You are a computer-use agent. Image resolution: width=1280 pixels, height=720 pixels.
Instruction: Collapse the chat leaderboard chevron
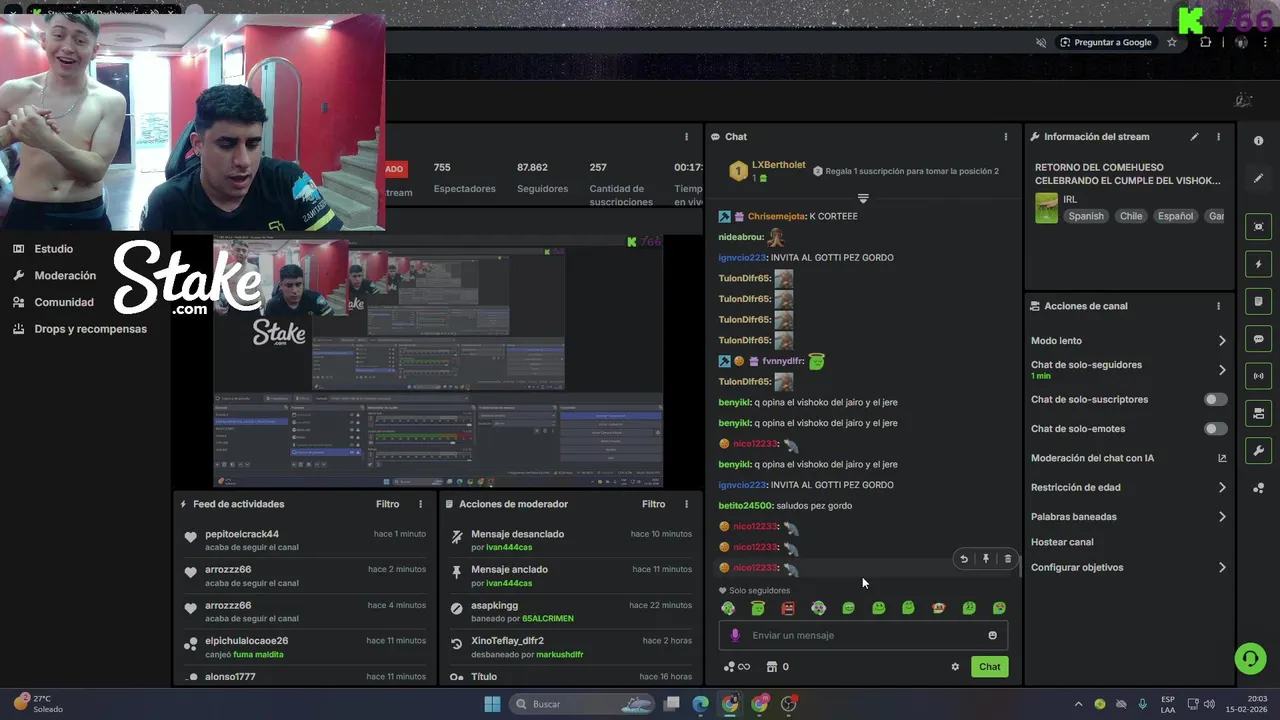[x=863, y=199]
